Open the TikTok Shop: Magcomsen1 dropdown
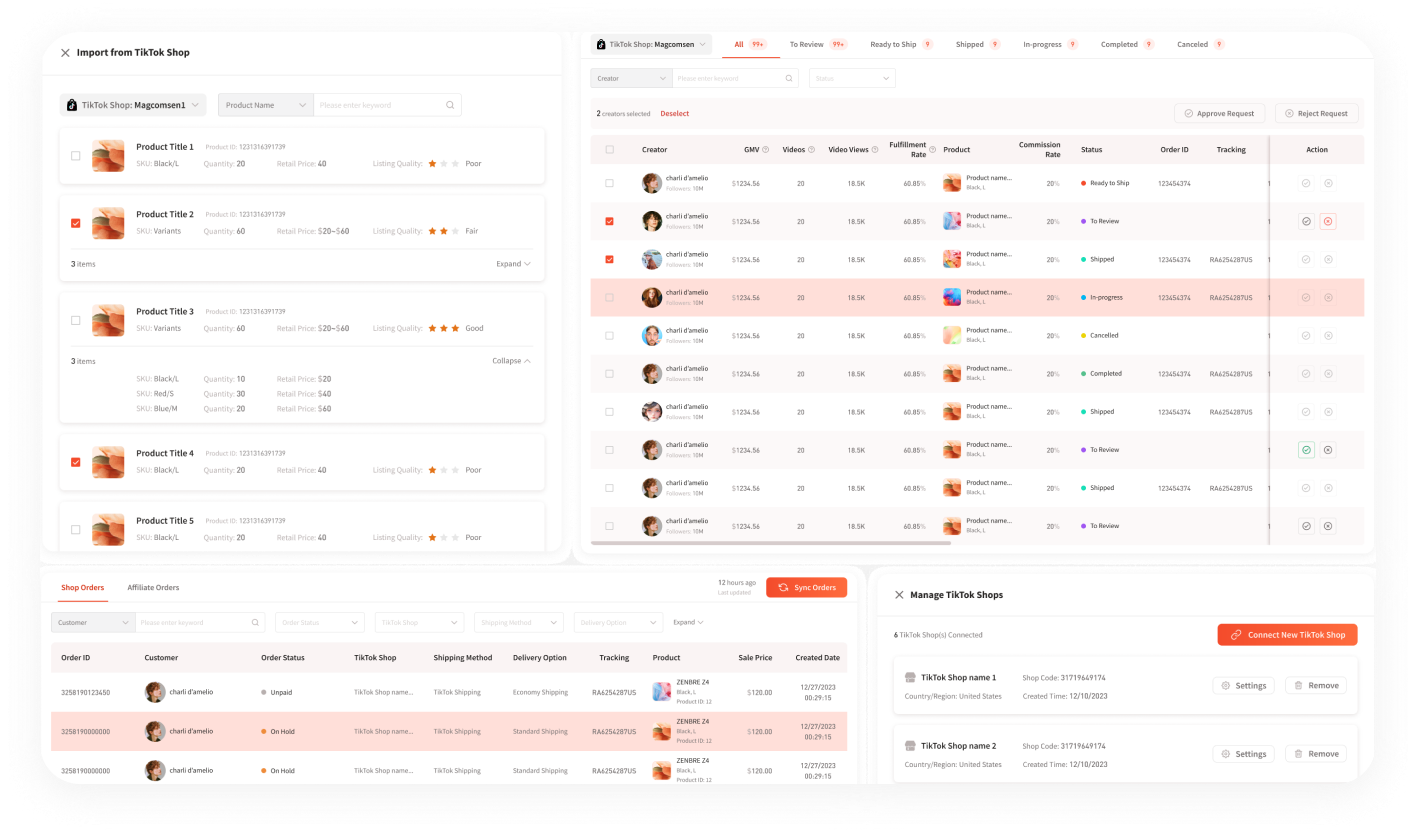The image size is (1416, 832). [x=133, y=105]
